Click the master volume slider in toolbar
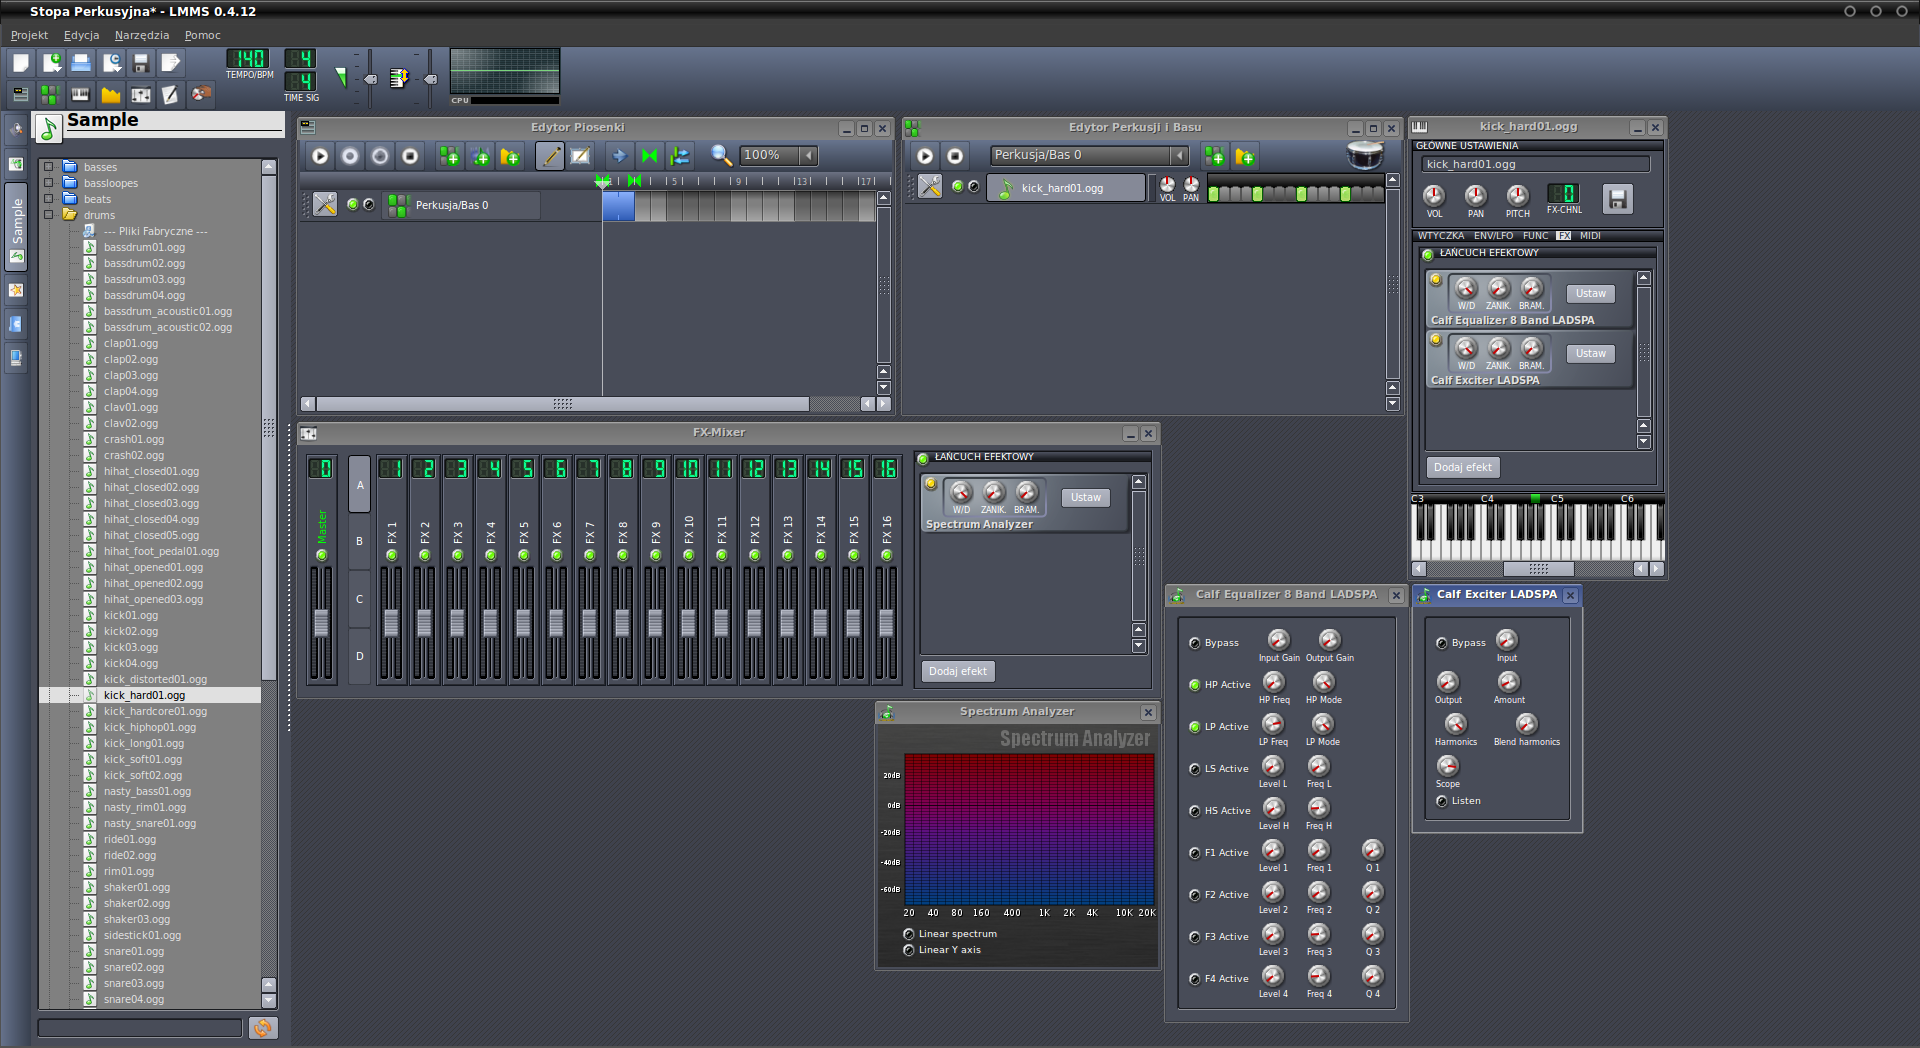Screen dimensions: 1920x1048 (x=370, y=79)
